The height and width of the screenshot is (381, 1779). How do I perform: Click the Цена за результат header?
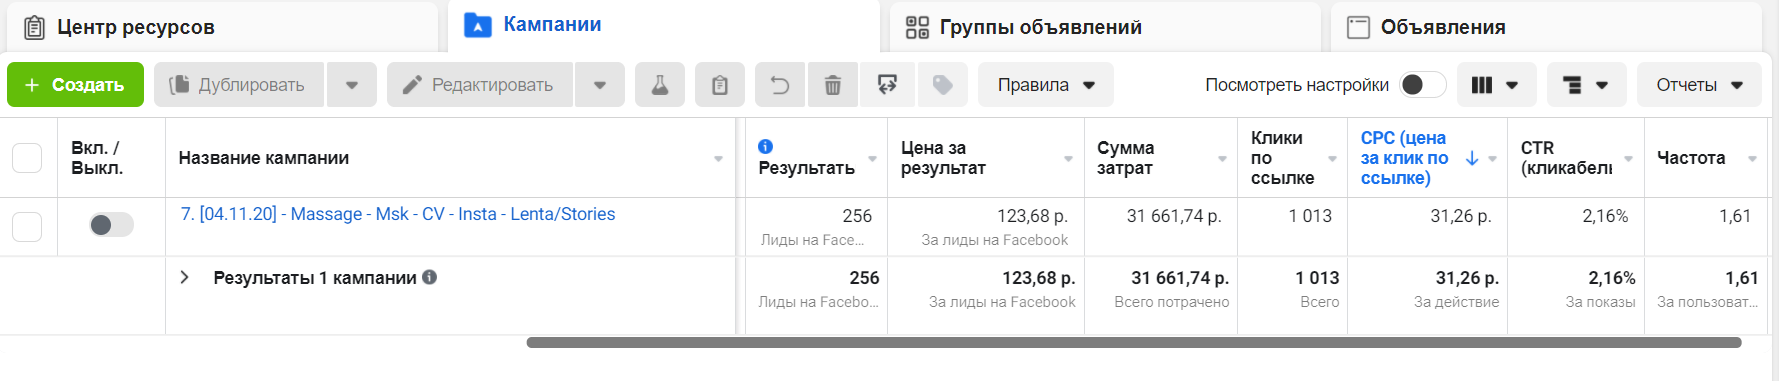pyautogui.click(x=943, y=158)
